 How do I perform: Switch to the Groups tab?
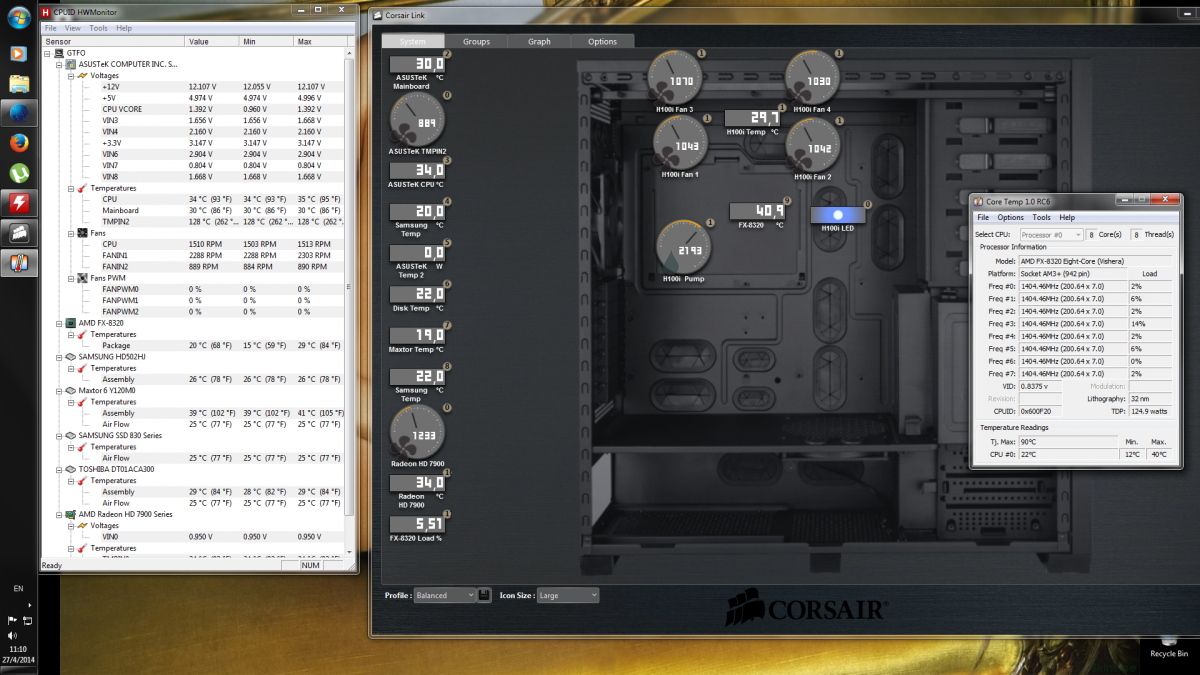476,41
